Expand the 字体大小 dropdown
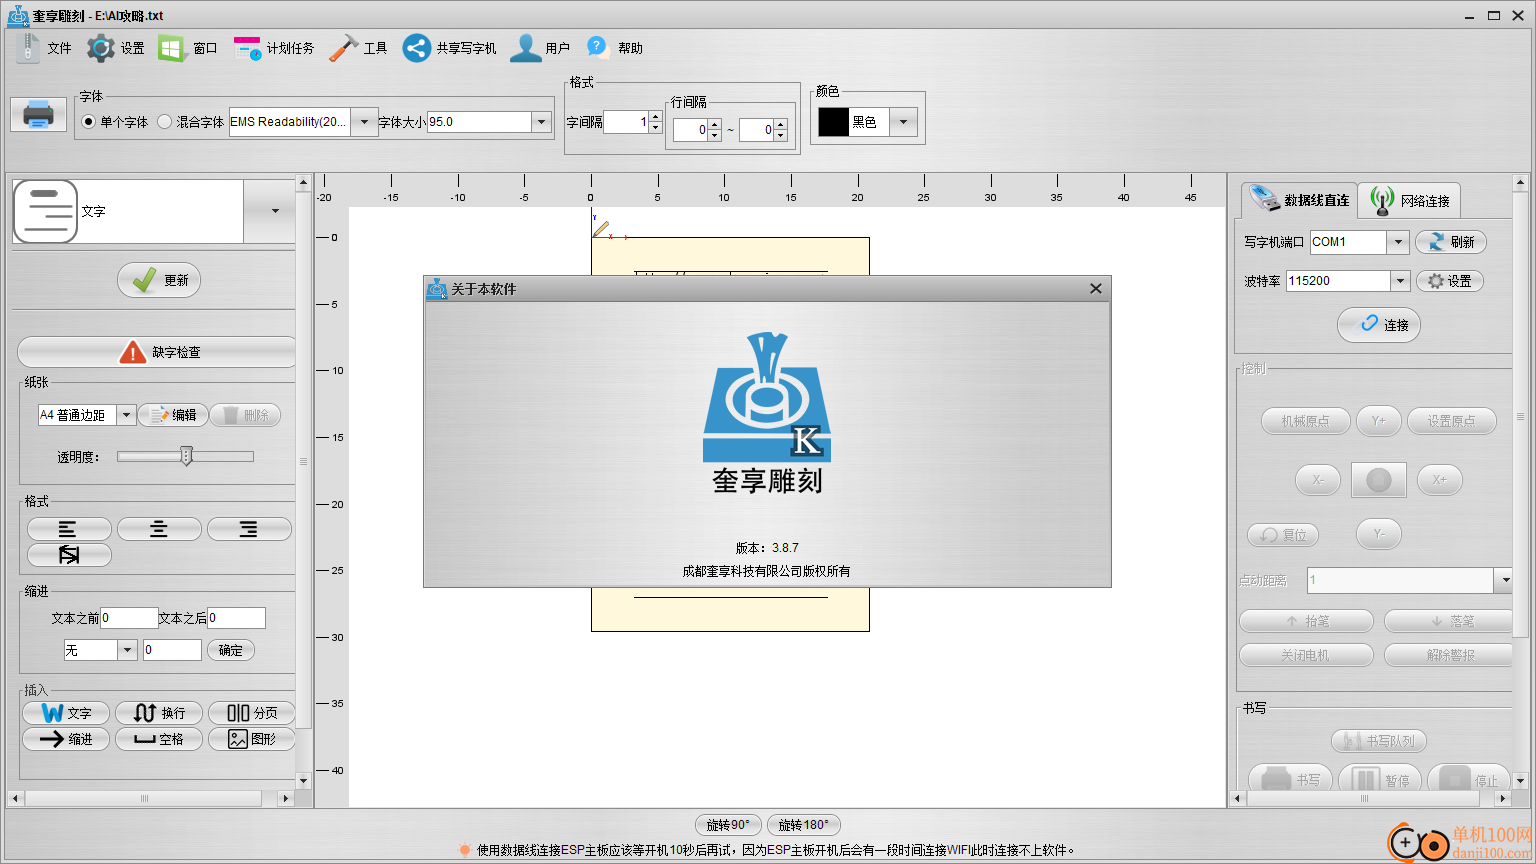 click(542, 122)
